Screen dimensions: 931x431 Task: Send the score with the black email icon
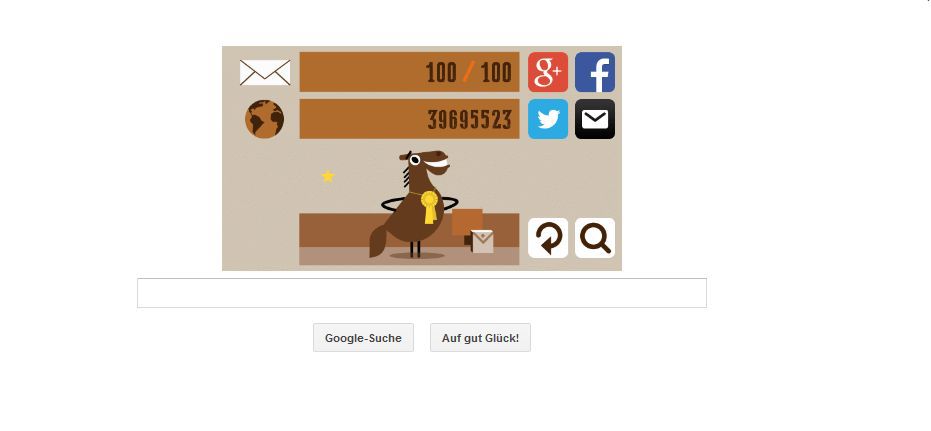pyautogui.click(x=594, y=119)
